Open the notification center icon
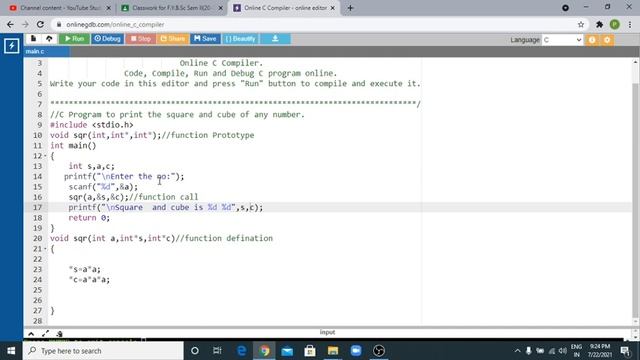The width and height of the screenshot is (640, 360). (x=625, y=351)
